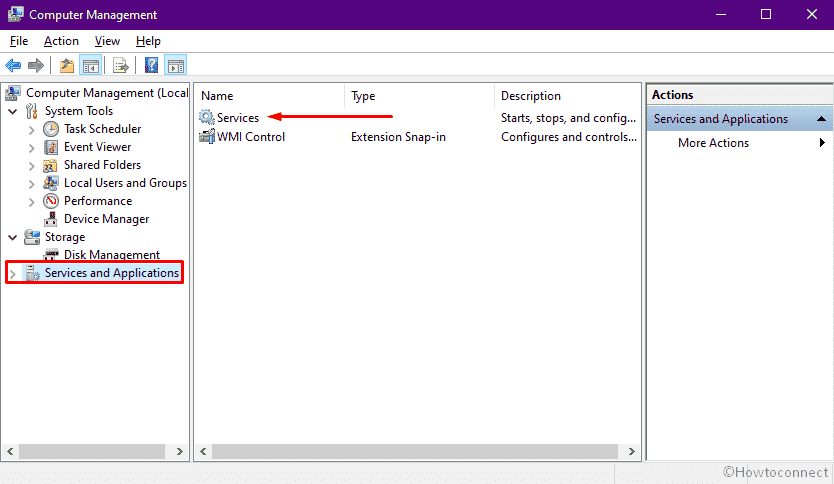This screenshot has height=484, width=834.
Task: Click center pane scroll left arrow
Action: [x=203, y=452]
